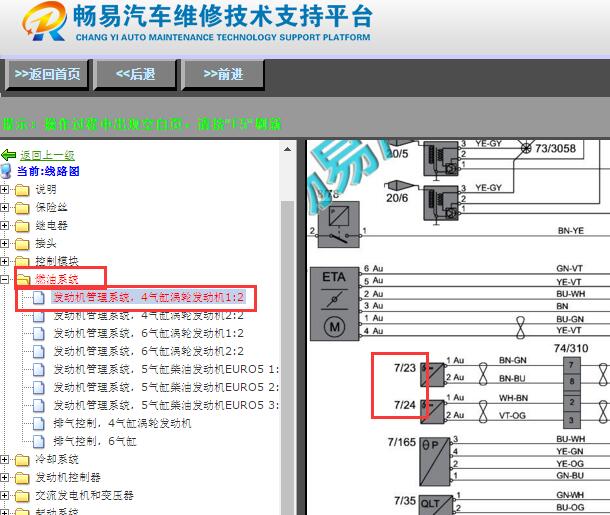610x515 pixels.
Task: Open 5气缸柴油发动机EURO5 3 diagram
Action: coord(166,405)
